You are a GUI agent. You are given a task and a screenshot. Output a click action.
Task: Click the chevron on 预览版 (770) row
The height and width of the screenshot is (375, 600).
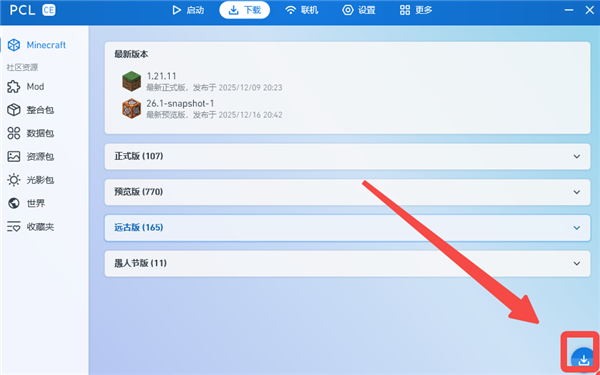(x=577, y=192)
